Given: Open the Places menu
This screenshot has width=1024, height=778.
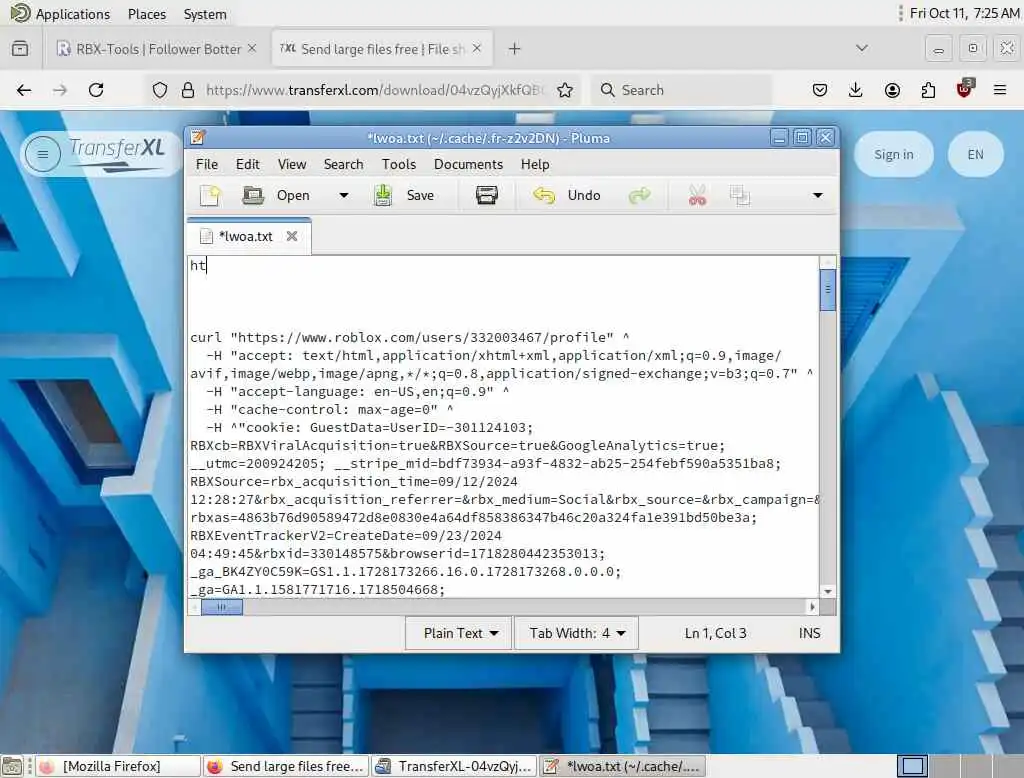Looking at the screenshot, I should coord(147,14).
